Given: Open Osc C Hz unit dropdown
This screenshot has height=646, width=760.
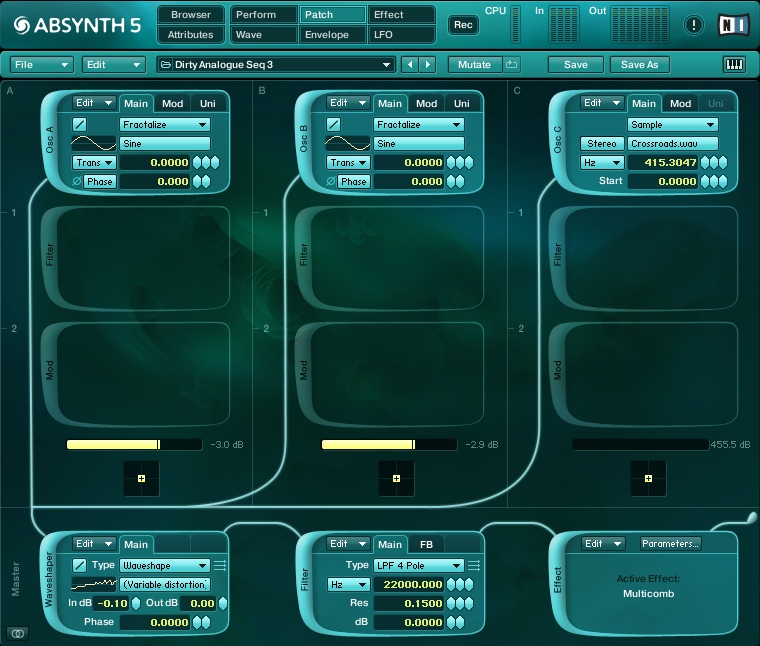Looking at the screenshot, I should point(602,162).
